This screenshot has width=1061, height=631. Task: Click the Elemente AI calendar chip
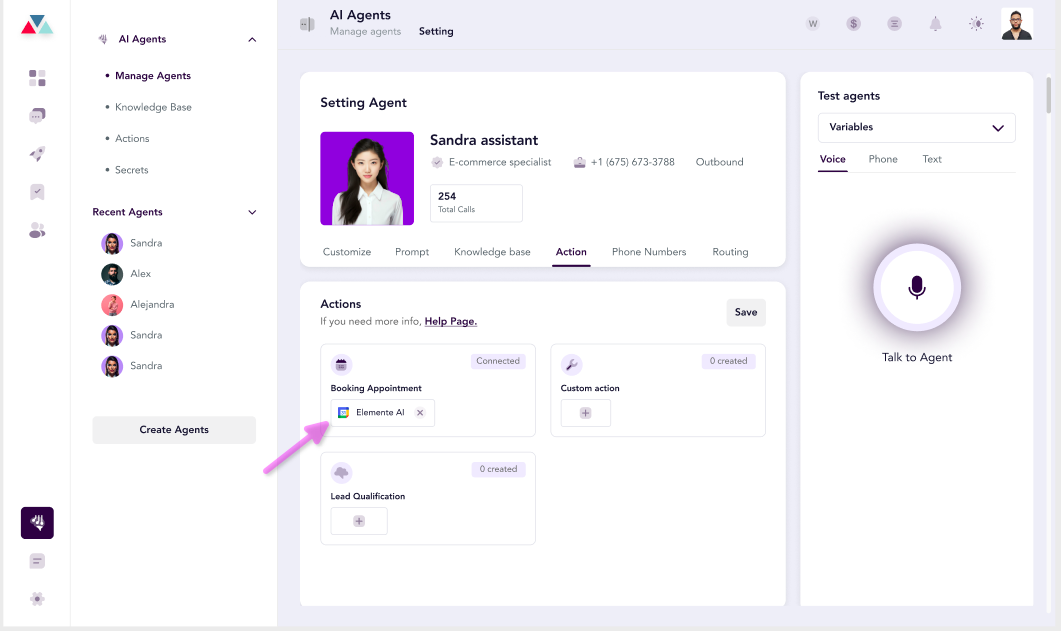click(382, 413)
